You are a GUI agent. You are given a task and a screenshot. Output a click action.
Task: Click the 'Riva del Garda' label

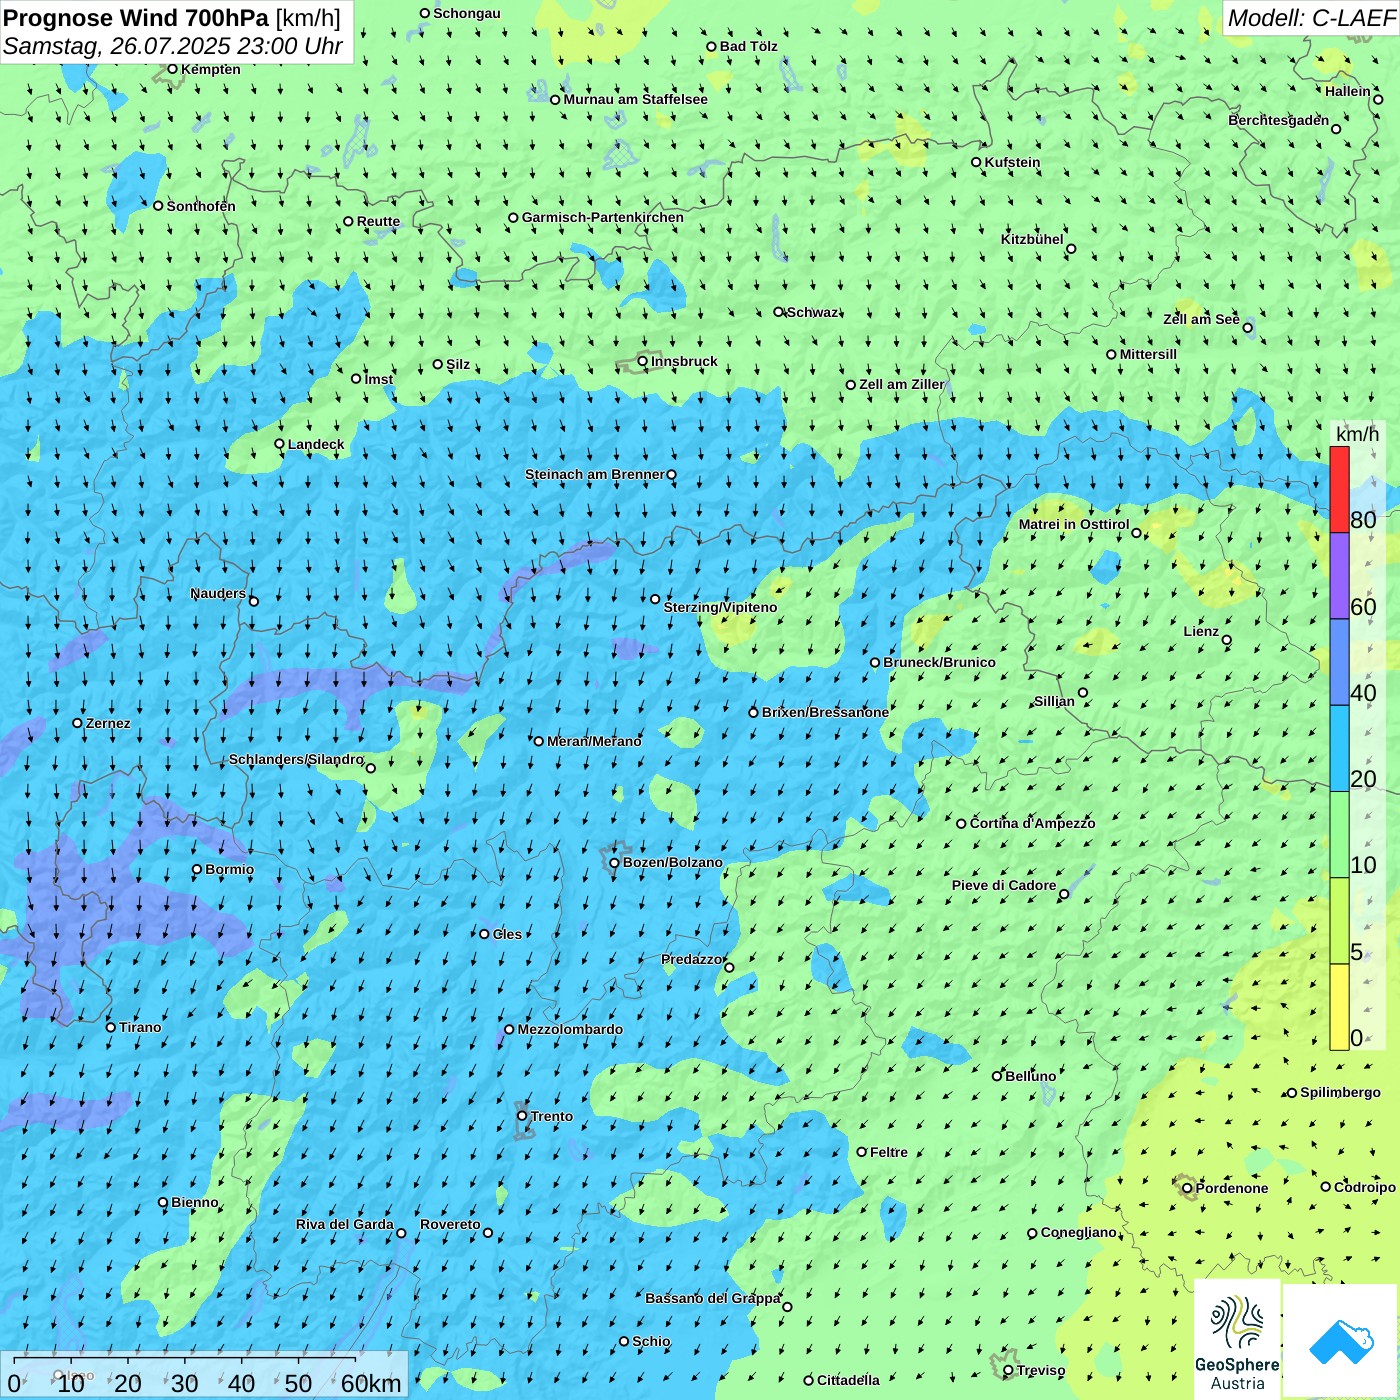pyautogui.click(x=345, y=1224)
